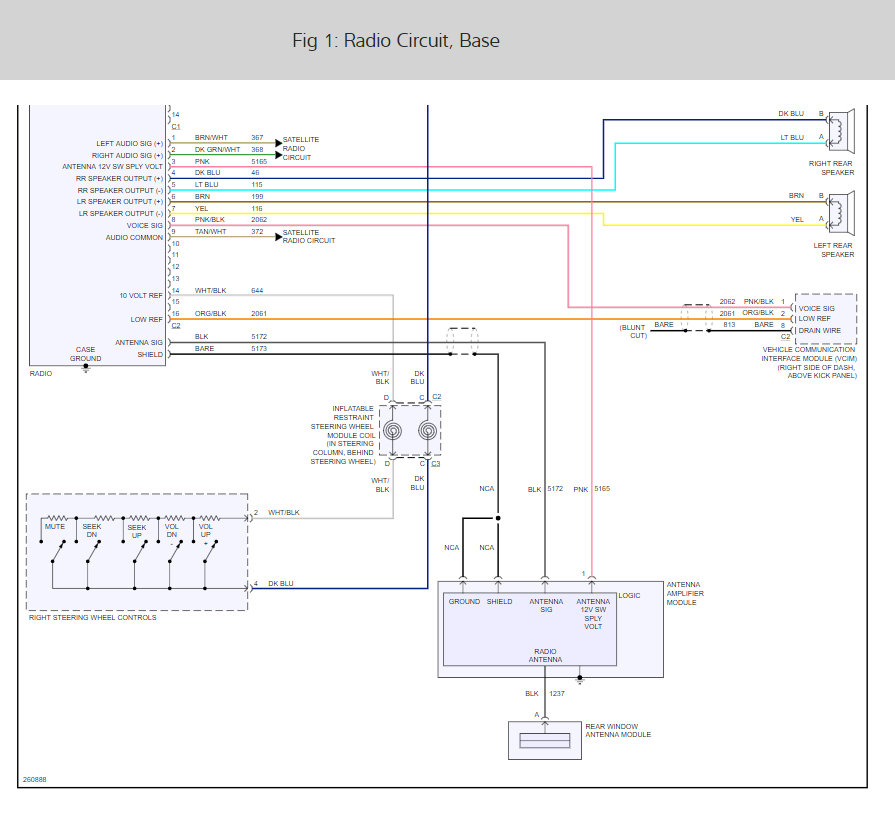Click the 'C2' connector label on coil

click(437, 397)
